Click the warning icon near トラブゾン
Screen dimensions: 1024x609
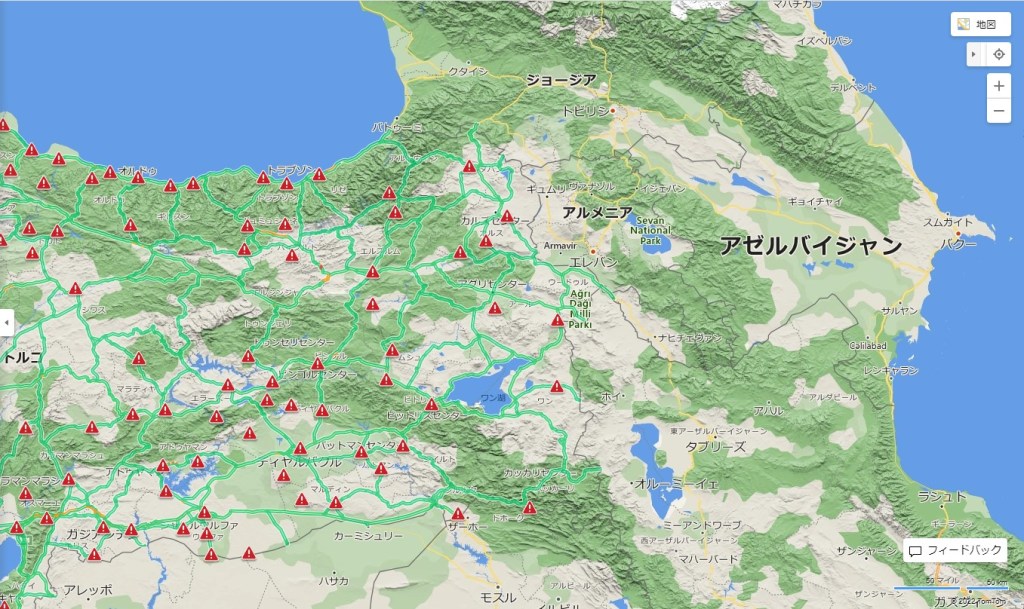pyautogui.click(x=287, y=183)
